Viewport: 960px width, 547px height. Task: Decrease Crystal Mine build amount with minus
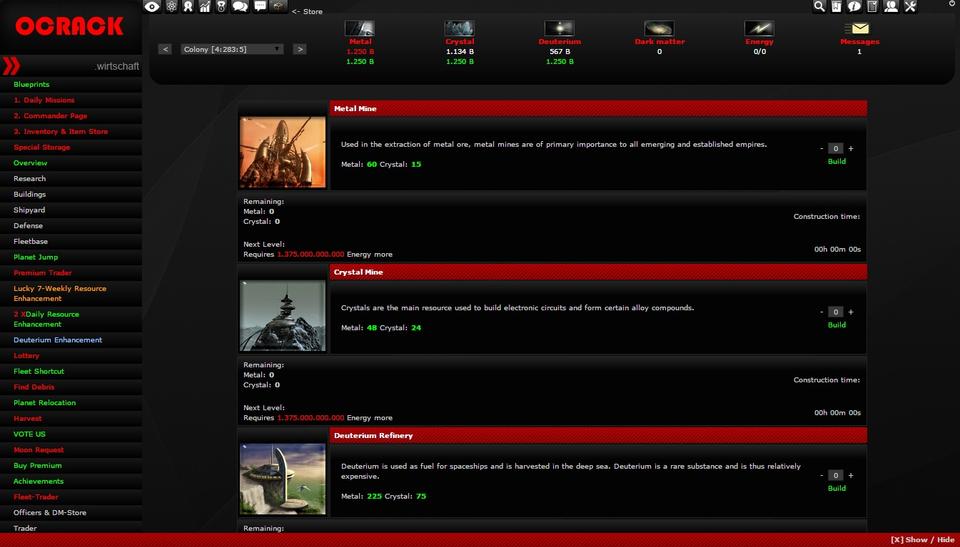822,312
